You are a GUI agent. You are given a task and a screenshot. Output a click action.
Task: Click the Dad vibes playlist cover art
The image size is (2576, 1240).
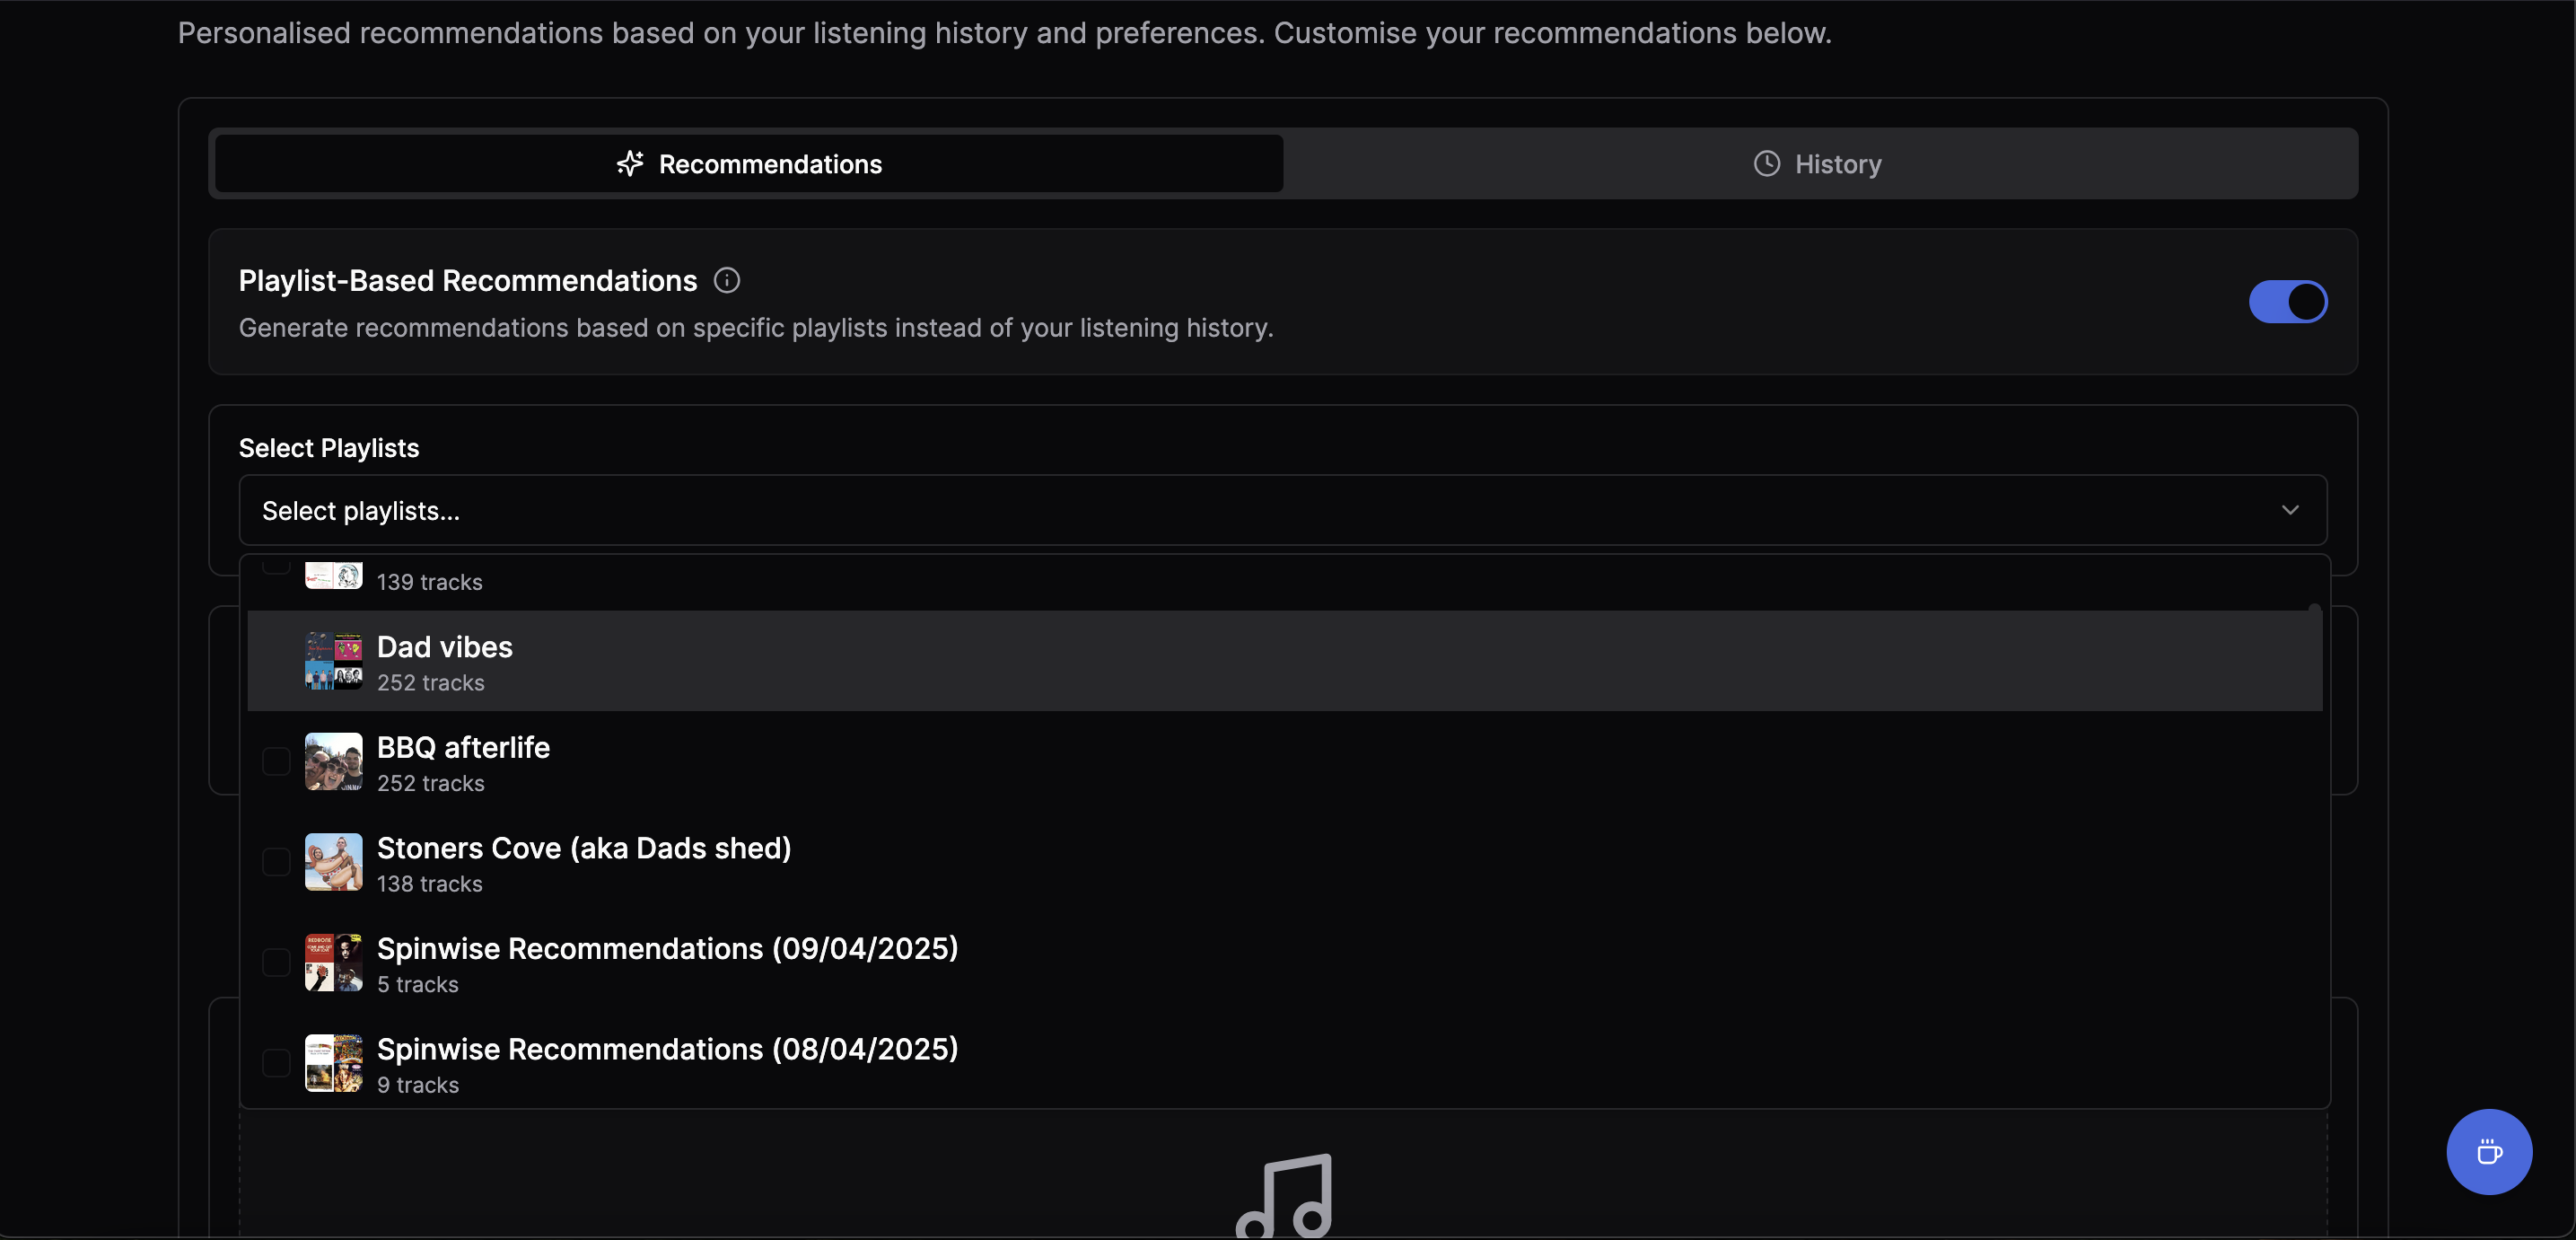333,661
